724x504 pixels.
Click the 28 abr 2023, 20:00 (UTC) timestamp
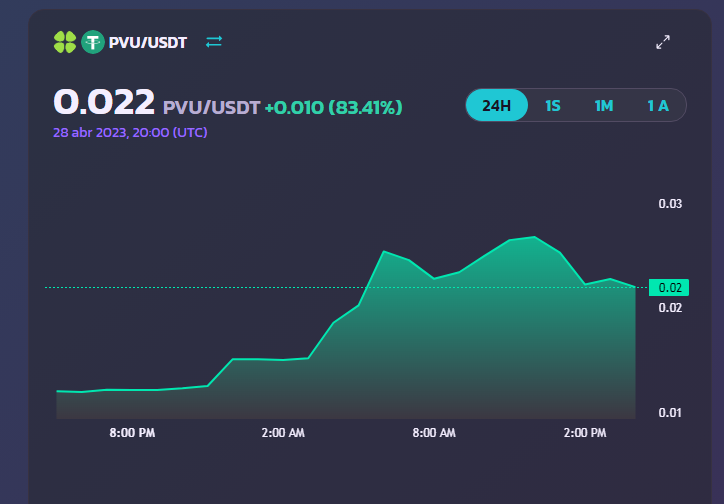coord(130,132)
